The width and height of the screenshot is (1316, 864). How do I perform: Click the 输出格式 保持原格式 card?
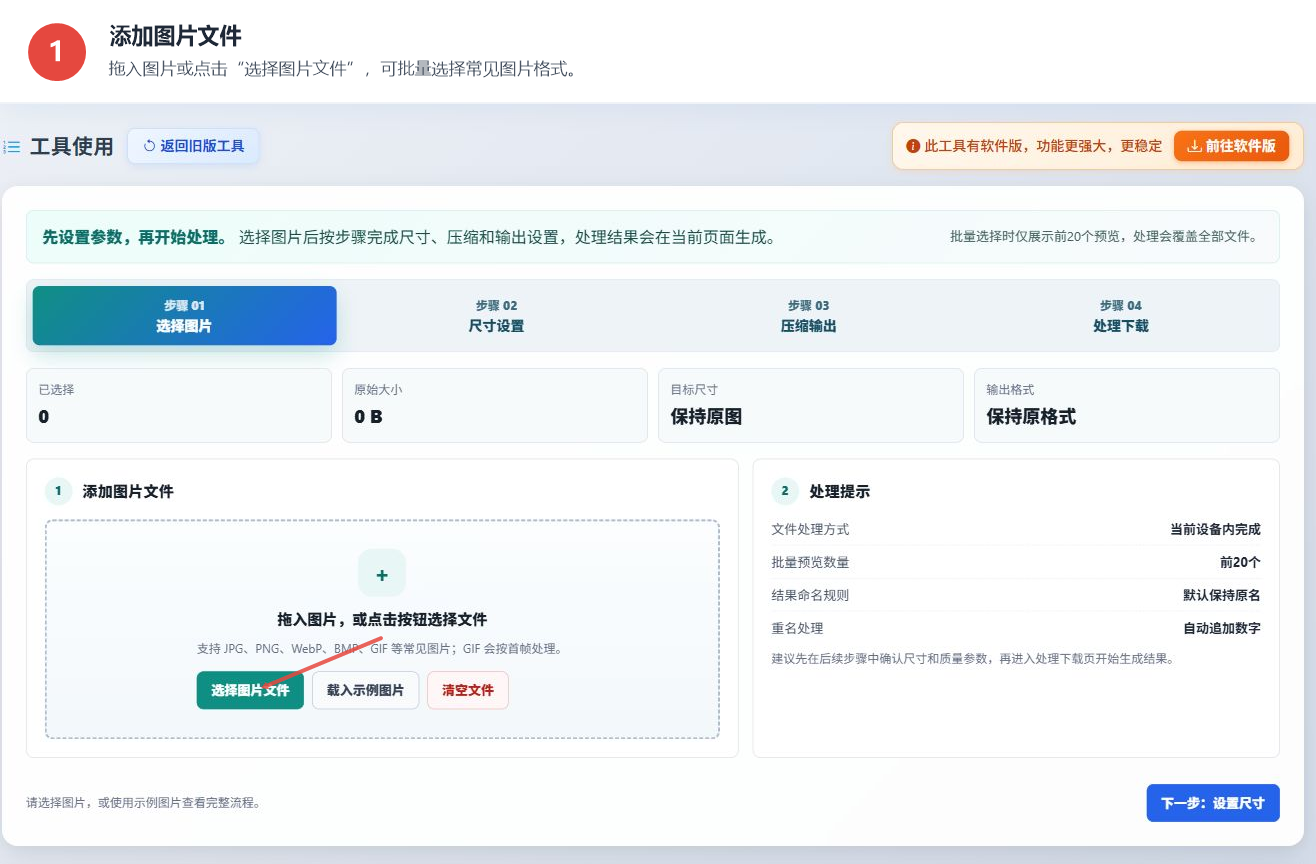1127,405
